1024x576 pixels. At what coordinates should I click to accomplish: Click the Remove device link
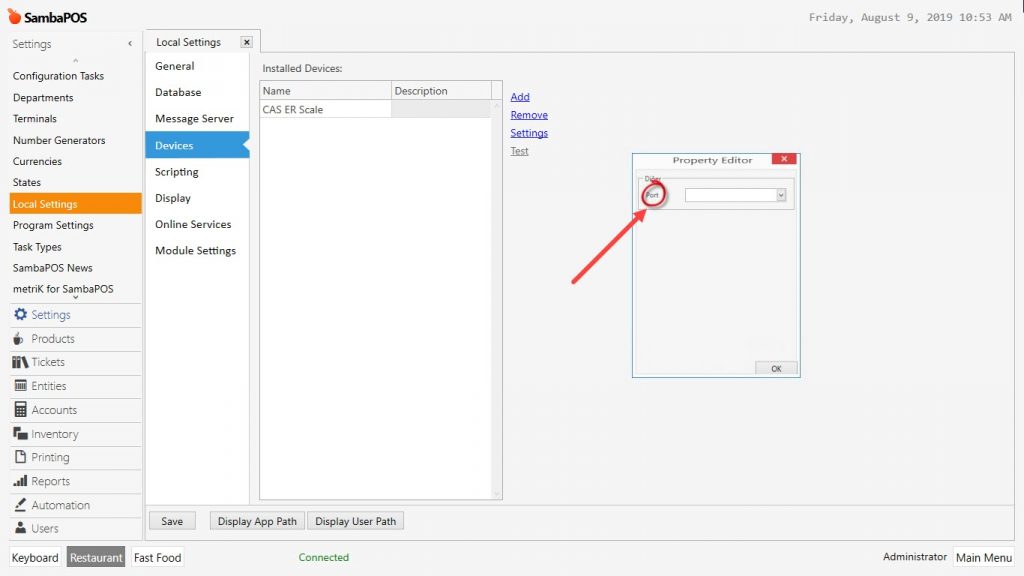coord(529,115)
